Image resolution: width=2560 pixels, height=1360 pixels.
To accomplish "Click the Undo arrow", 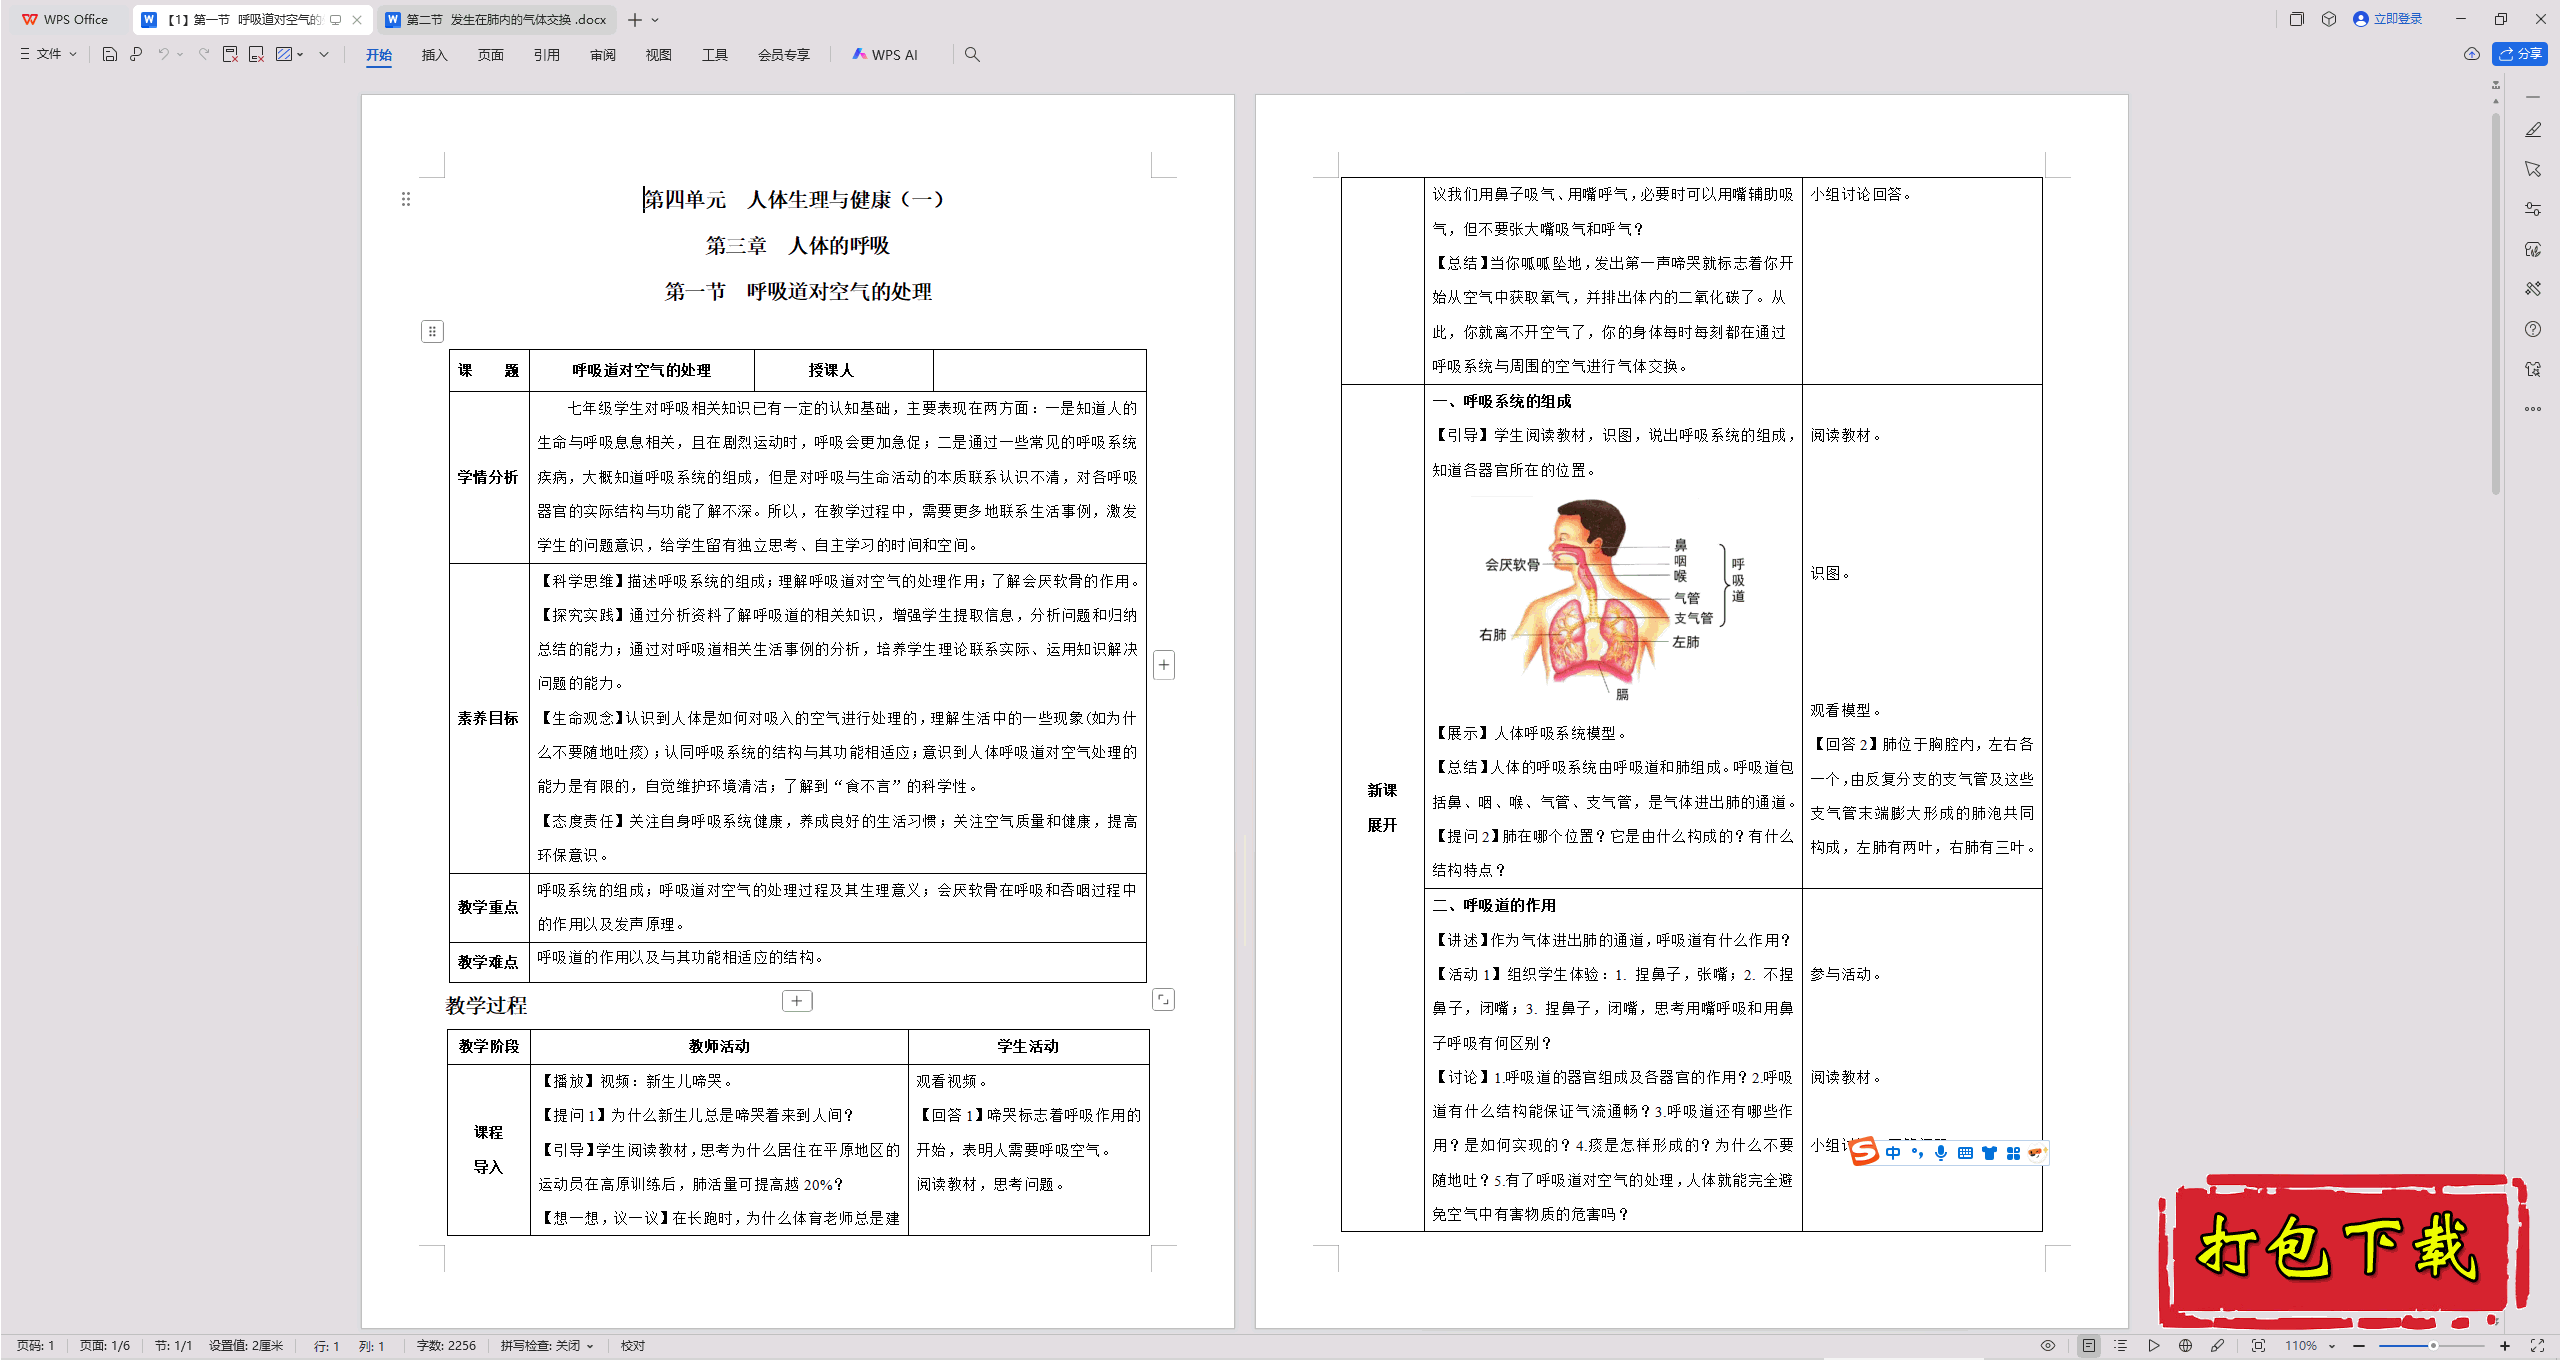I will click(163, 54).
